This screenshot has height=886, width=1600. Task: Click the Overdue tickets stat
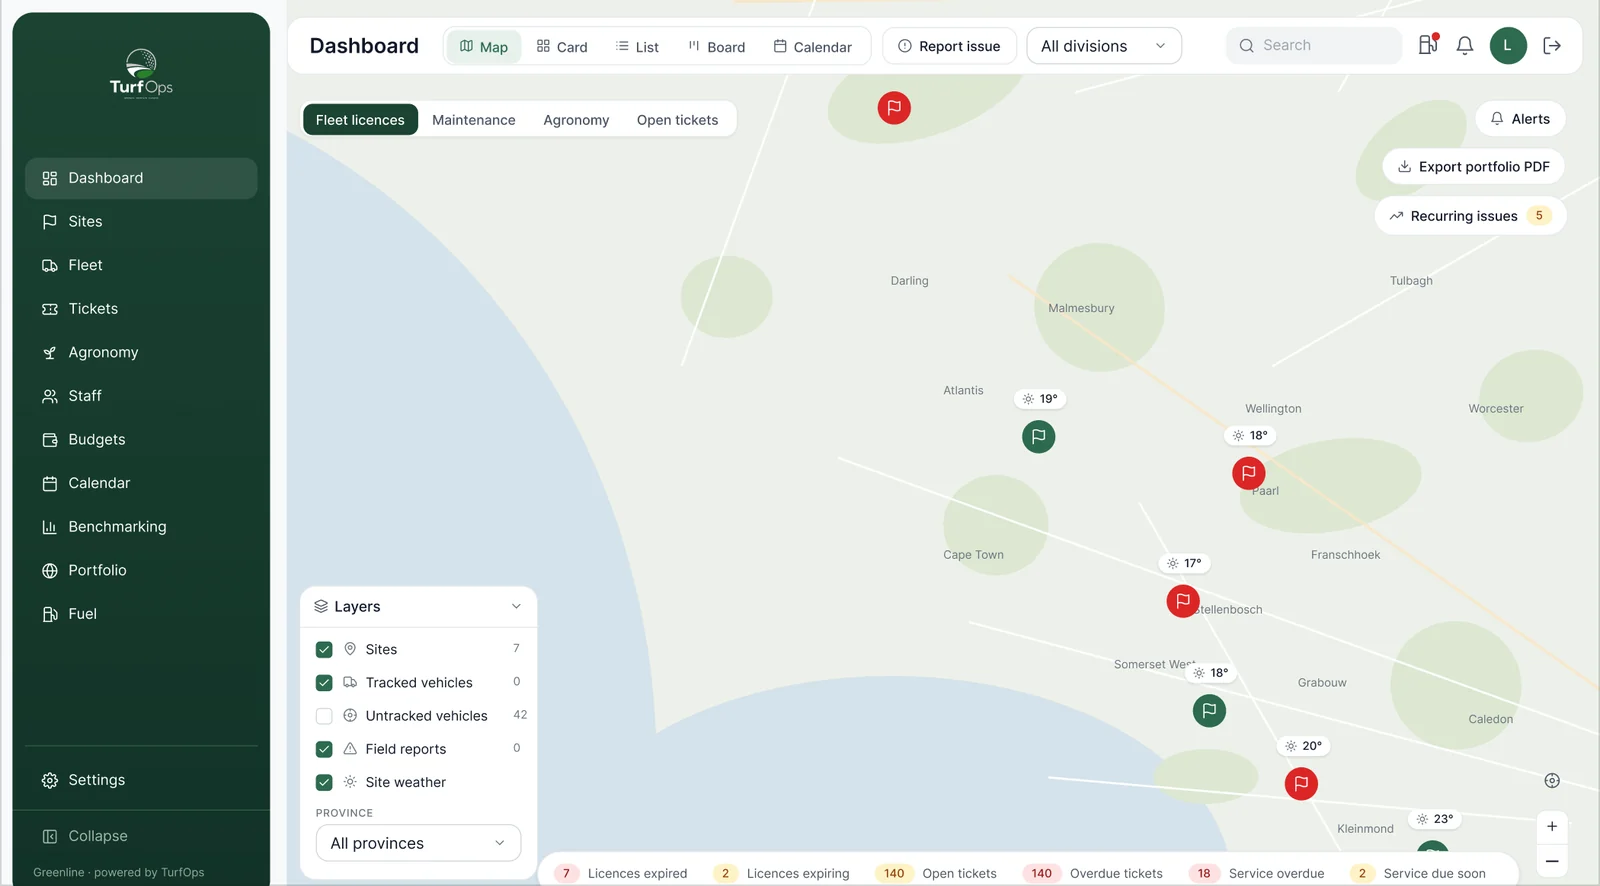(1093, 873)
